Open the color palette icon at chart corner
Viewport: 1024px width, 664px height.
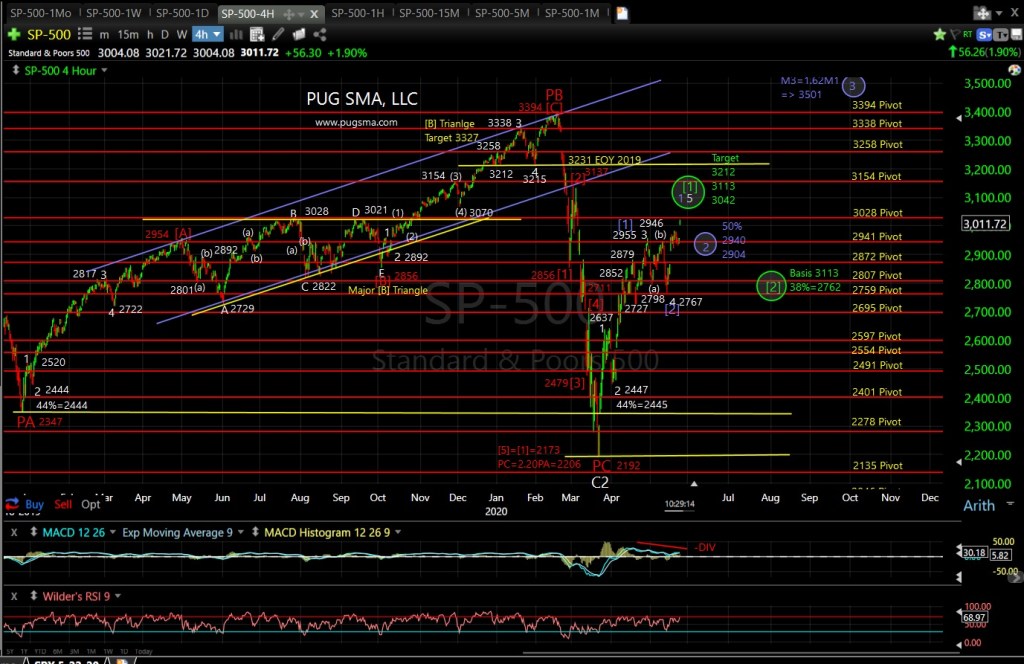[x=1014, y=70]
